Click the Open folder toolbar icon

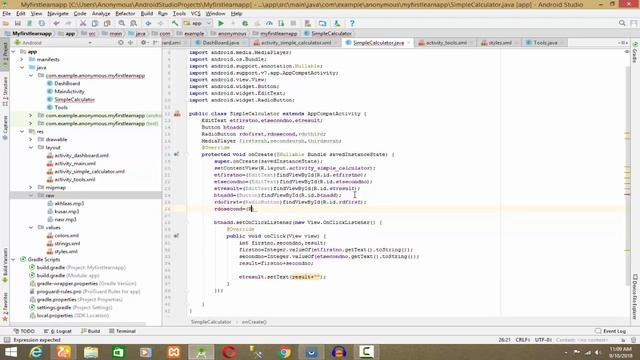6,23
